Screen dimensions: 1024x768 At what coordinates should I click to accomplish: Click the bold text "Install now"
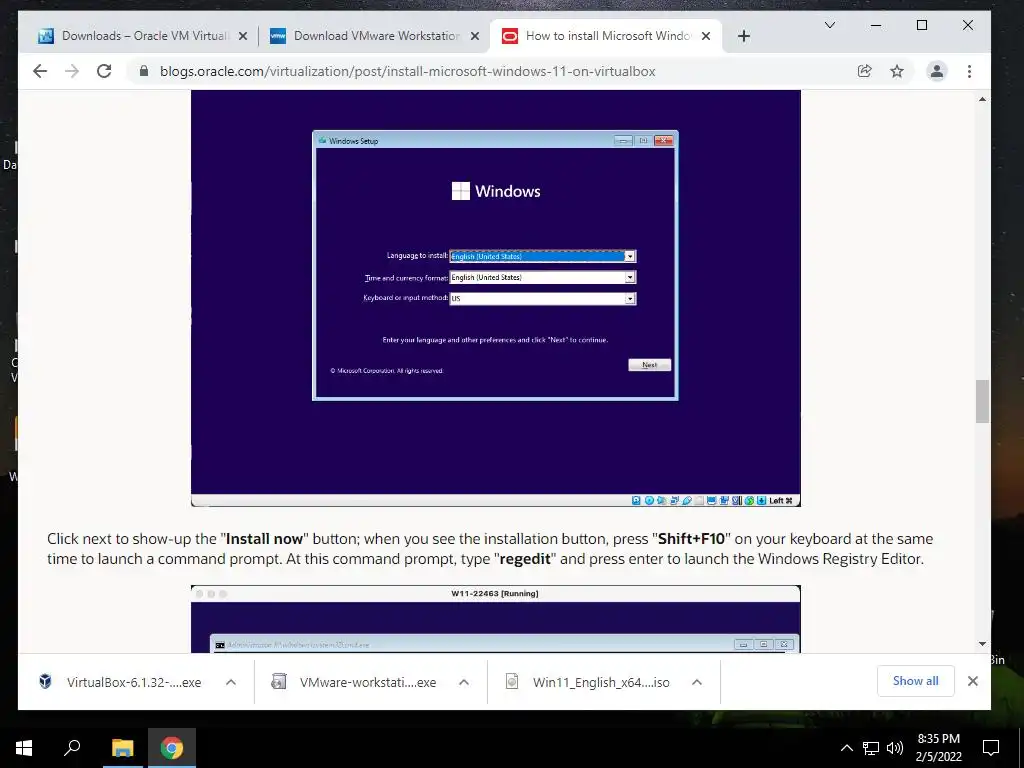(x=264, y=539)
